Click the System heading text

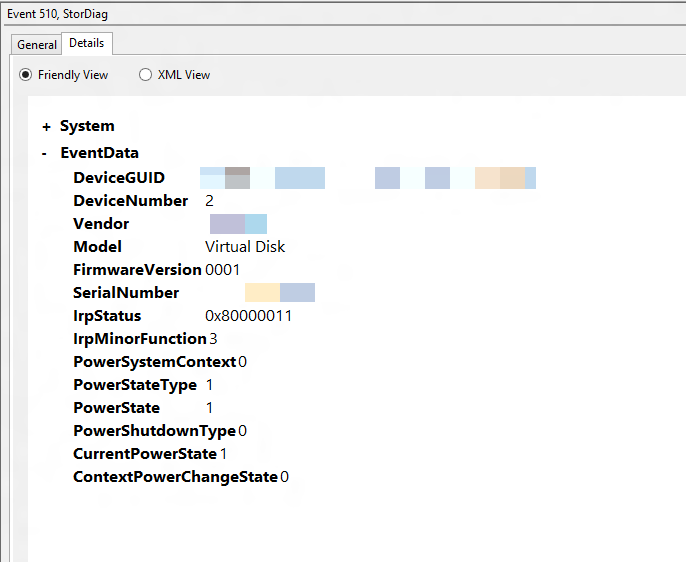pos(87,126)
